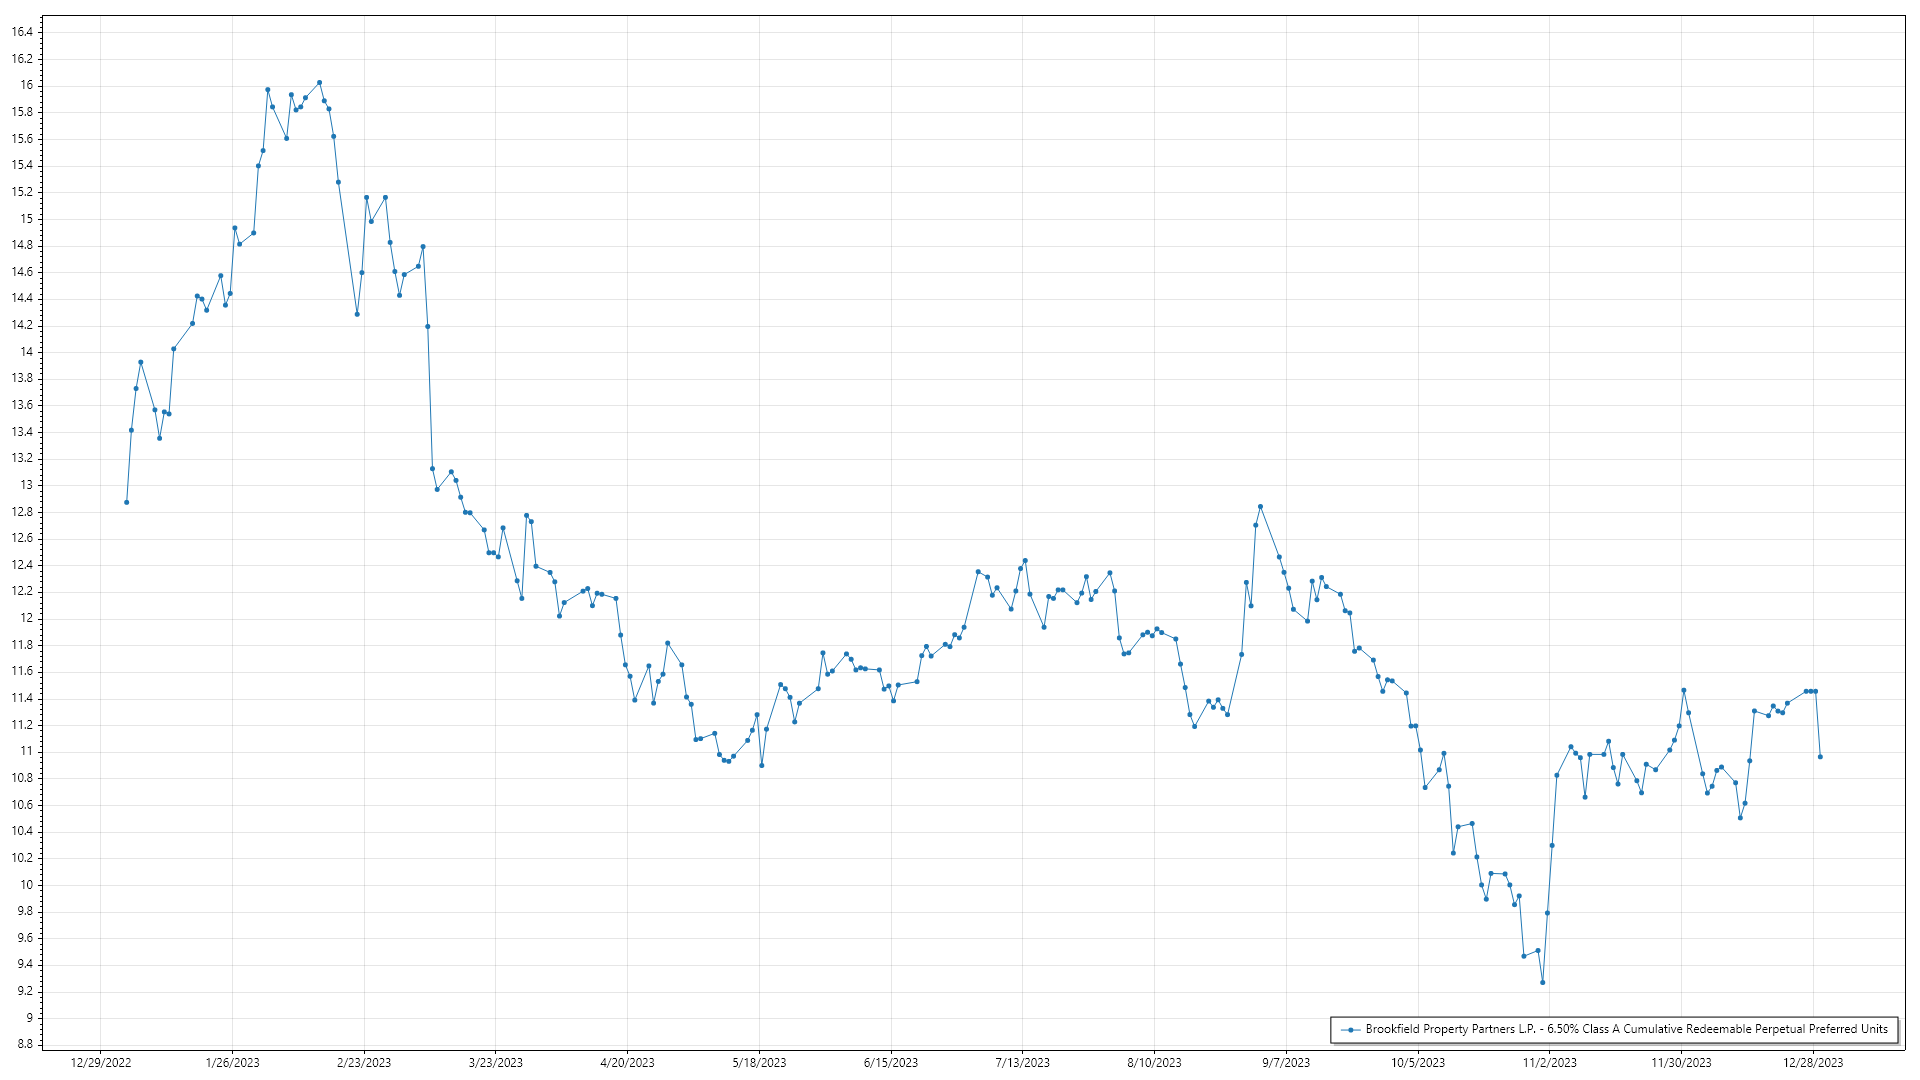Select the 12/29/2022 x-axis date label
Viewport: 1920px width, 1080px height.
point(101,1062)
